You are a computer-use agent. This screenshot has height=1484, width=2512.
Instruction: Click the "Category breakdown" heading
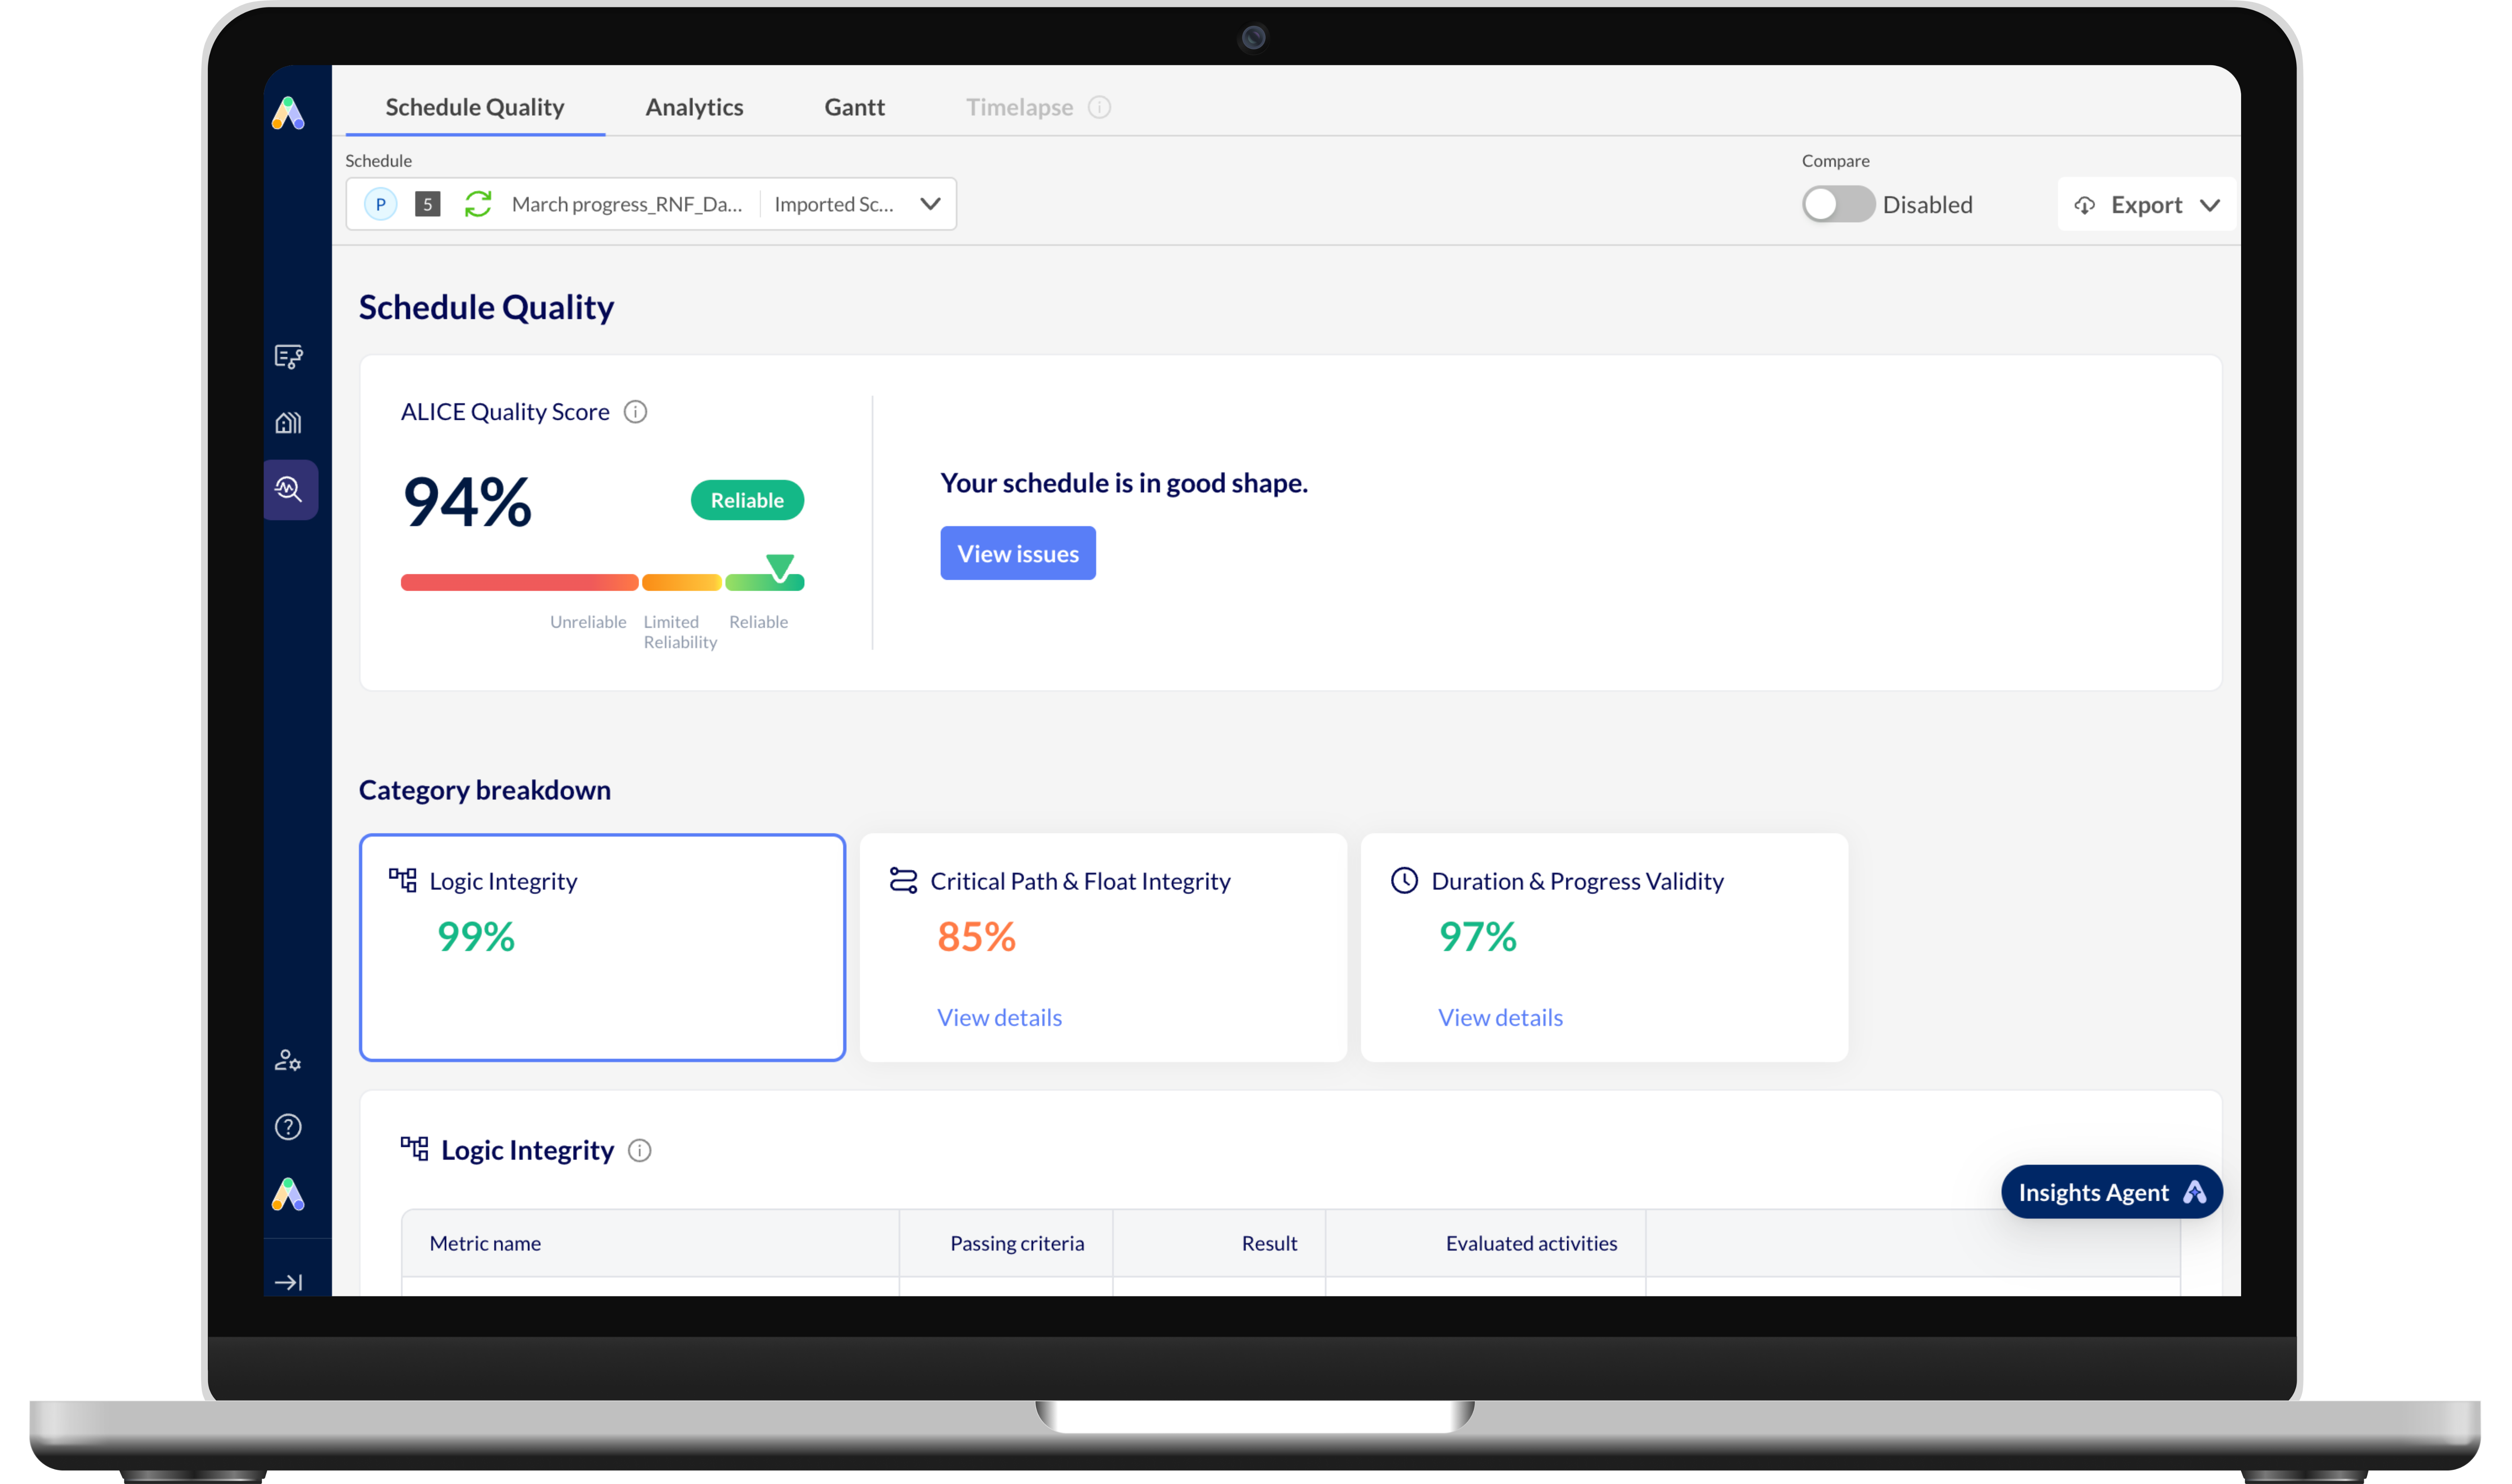pyautogui.click(x=485, y=790)
